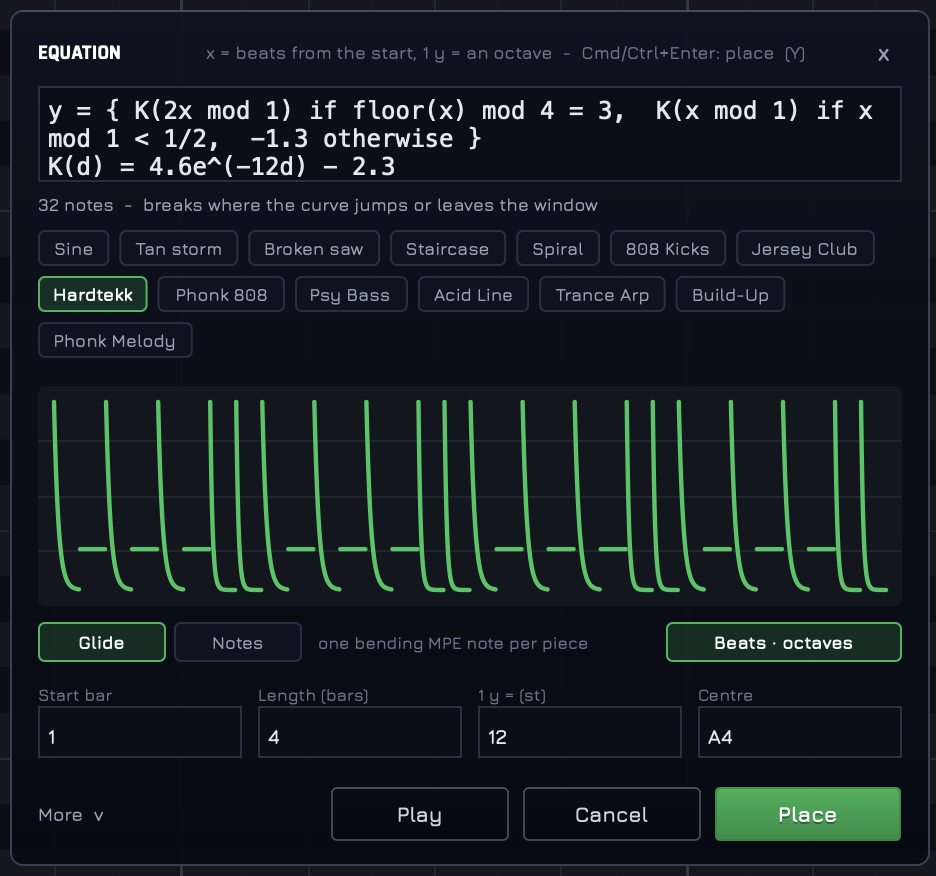The width and height of the screenshot is (936, 876).
Task: Edit the 1 y = (st) semitones field
Action: pos(580,732)
